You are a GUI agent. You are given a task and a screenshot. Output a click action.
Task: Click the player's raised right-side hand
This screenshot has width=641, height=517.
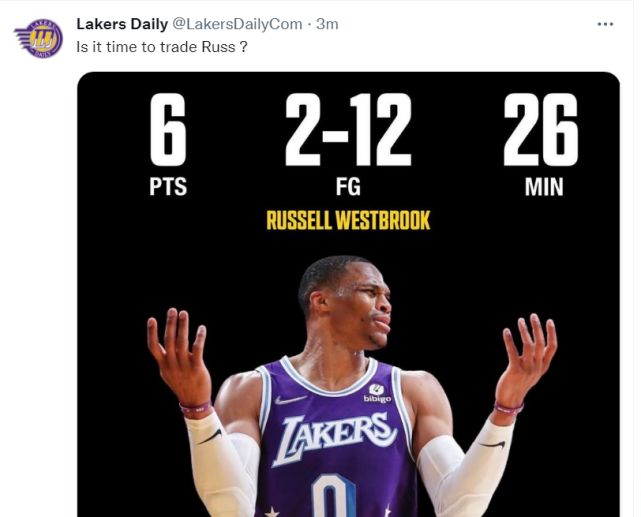(524, 356)
